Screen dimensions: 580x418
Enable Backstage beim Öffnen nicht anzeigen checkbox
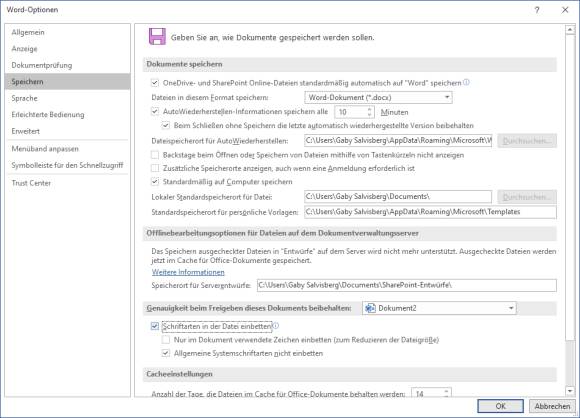pyautogui.click(x=155, y=155)
